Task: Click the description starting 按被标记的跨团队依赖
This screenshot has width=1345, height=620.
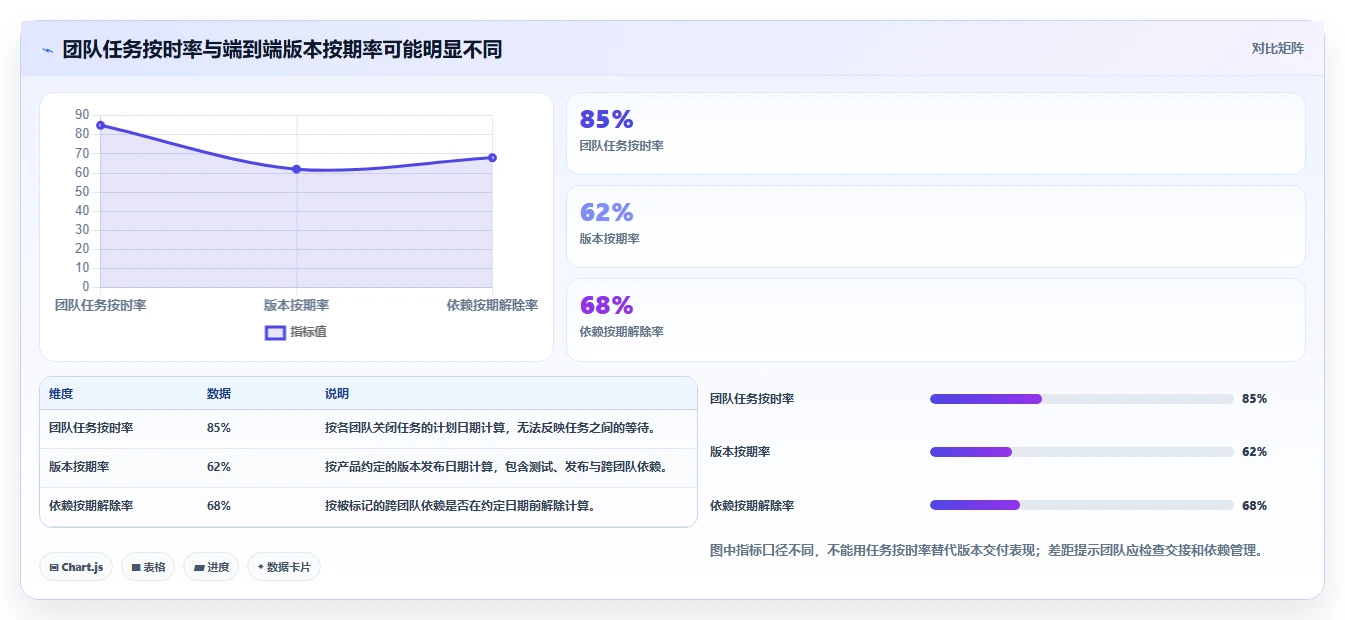Action: click(x=460, y=506)
